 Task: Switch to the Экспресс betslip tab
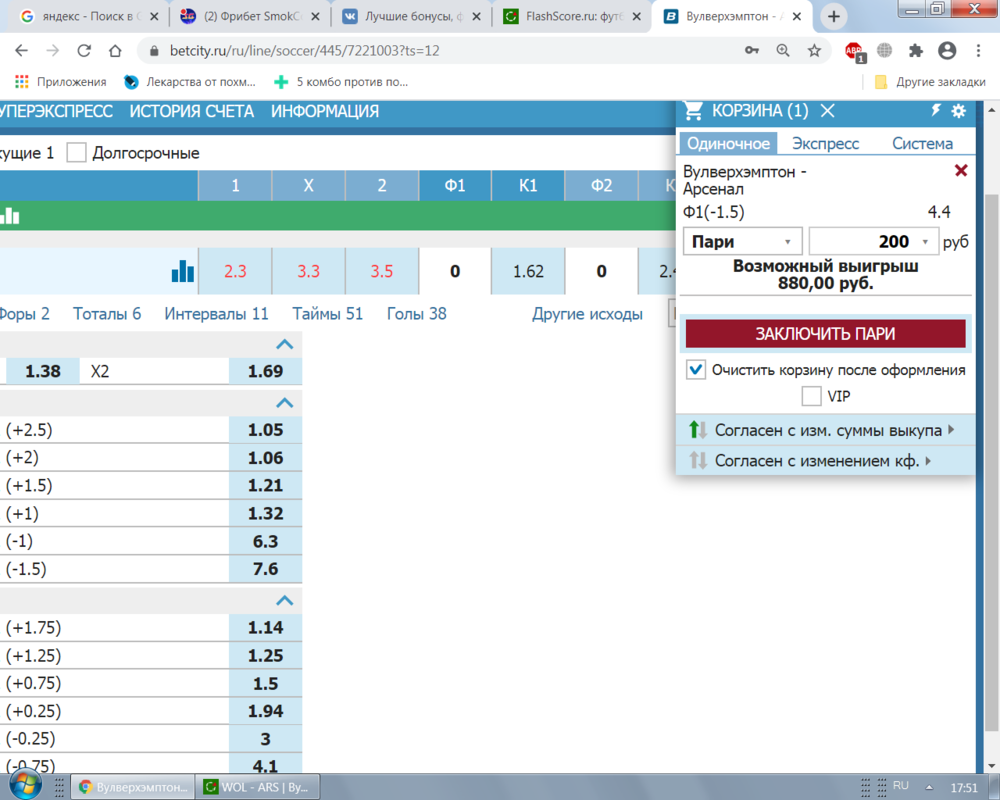[x=825, y=144]
